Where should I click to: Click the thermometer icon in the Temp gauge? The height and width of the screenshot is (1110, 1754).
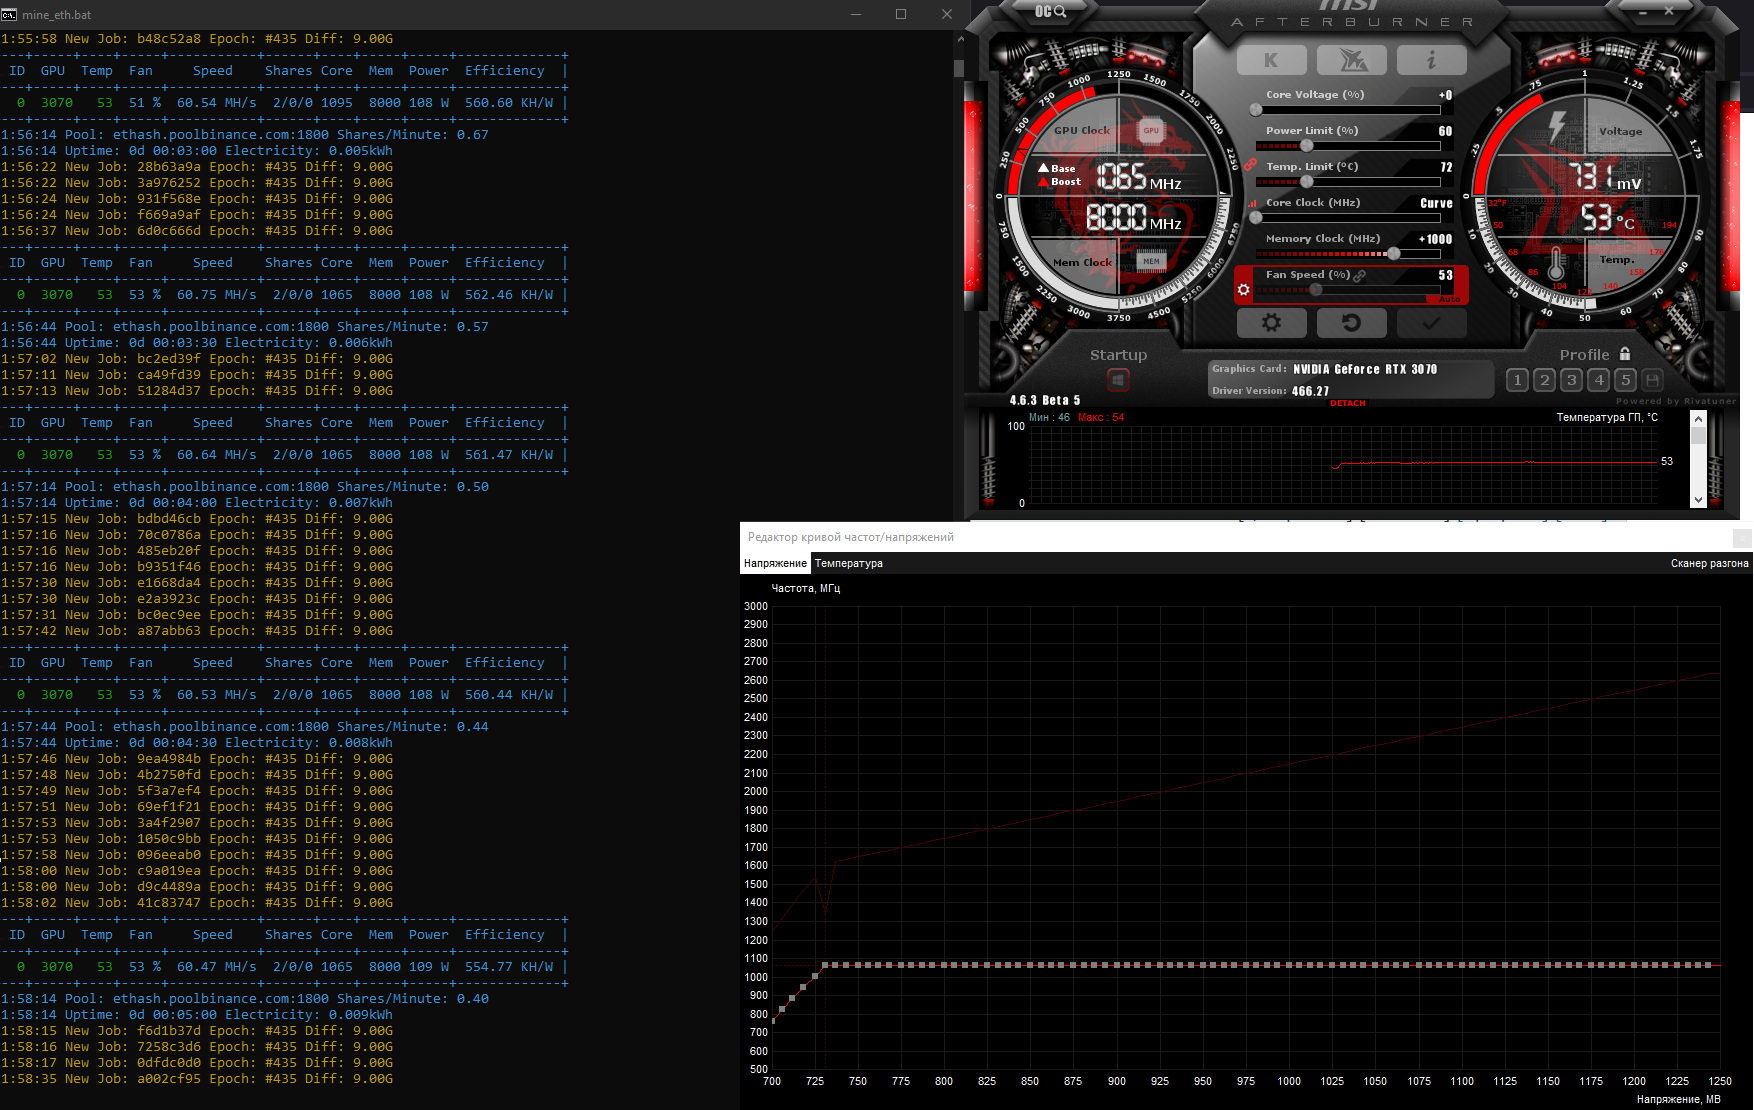(x=1556, y=264)
